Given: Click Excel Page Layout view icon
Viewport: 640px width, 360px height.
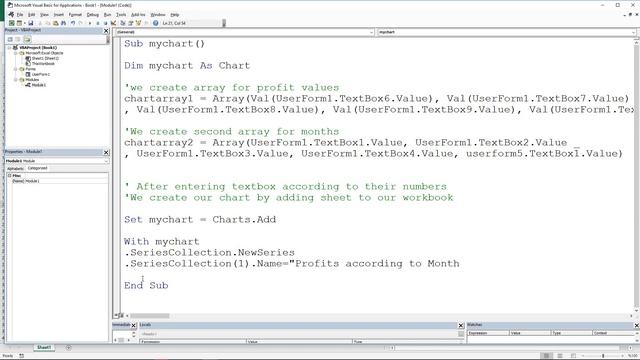Looking at the screenshot, I should click(560, 356).
